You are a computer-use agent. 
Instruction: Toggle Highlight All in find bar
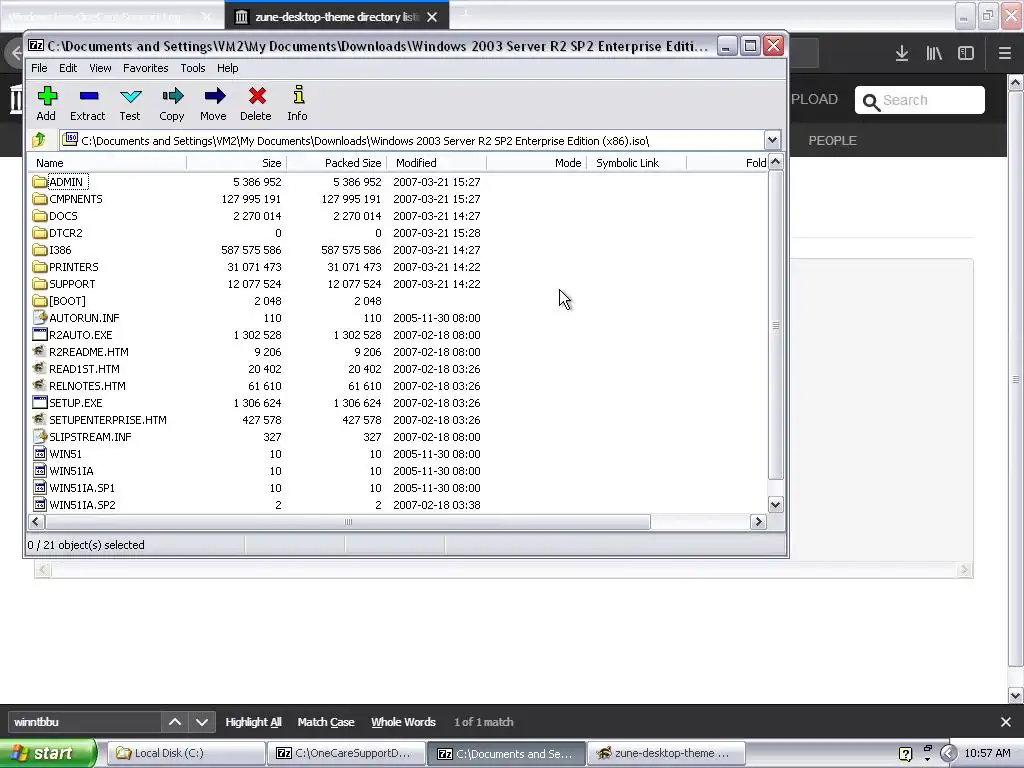point(253,722)
